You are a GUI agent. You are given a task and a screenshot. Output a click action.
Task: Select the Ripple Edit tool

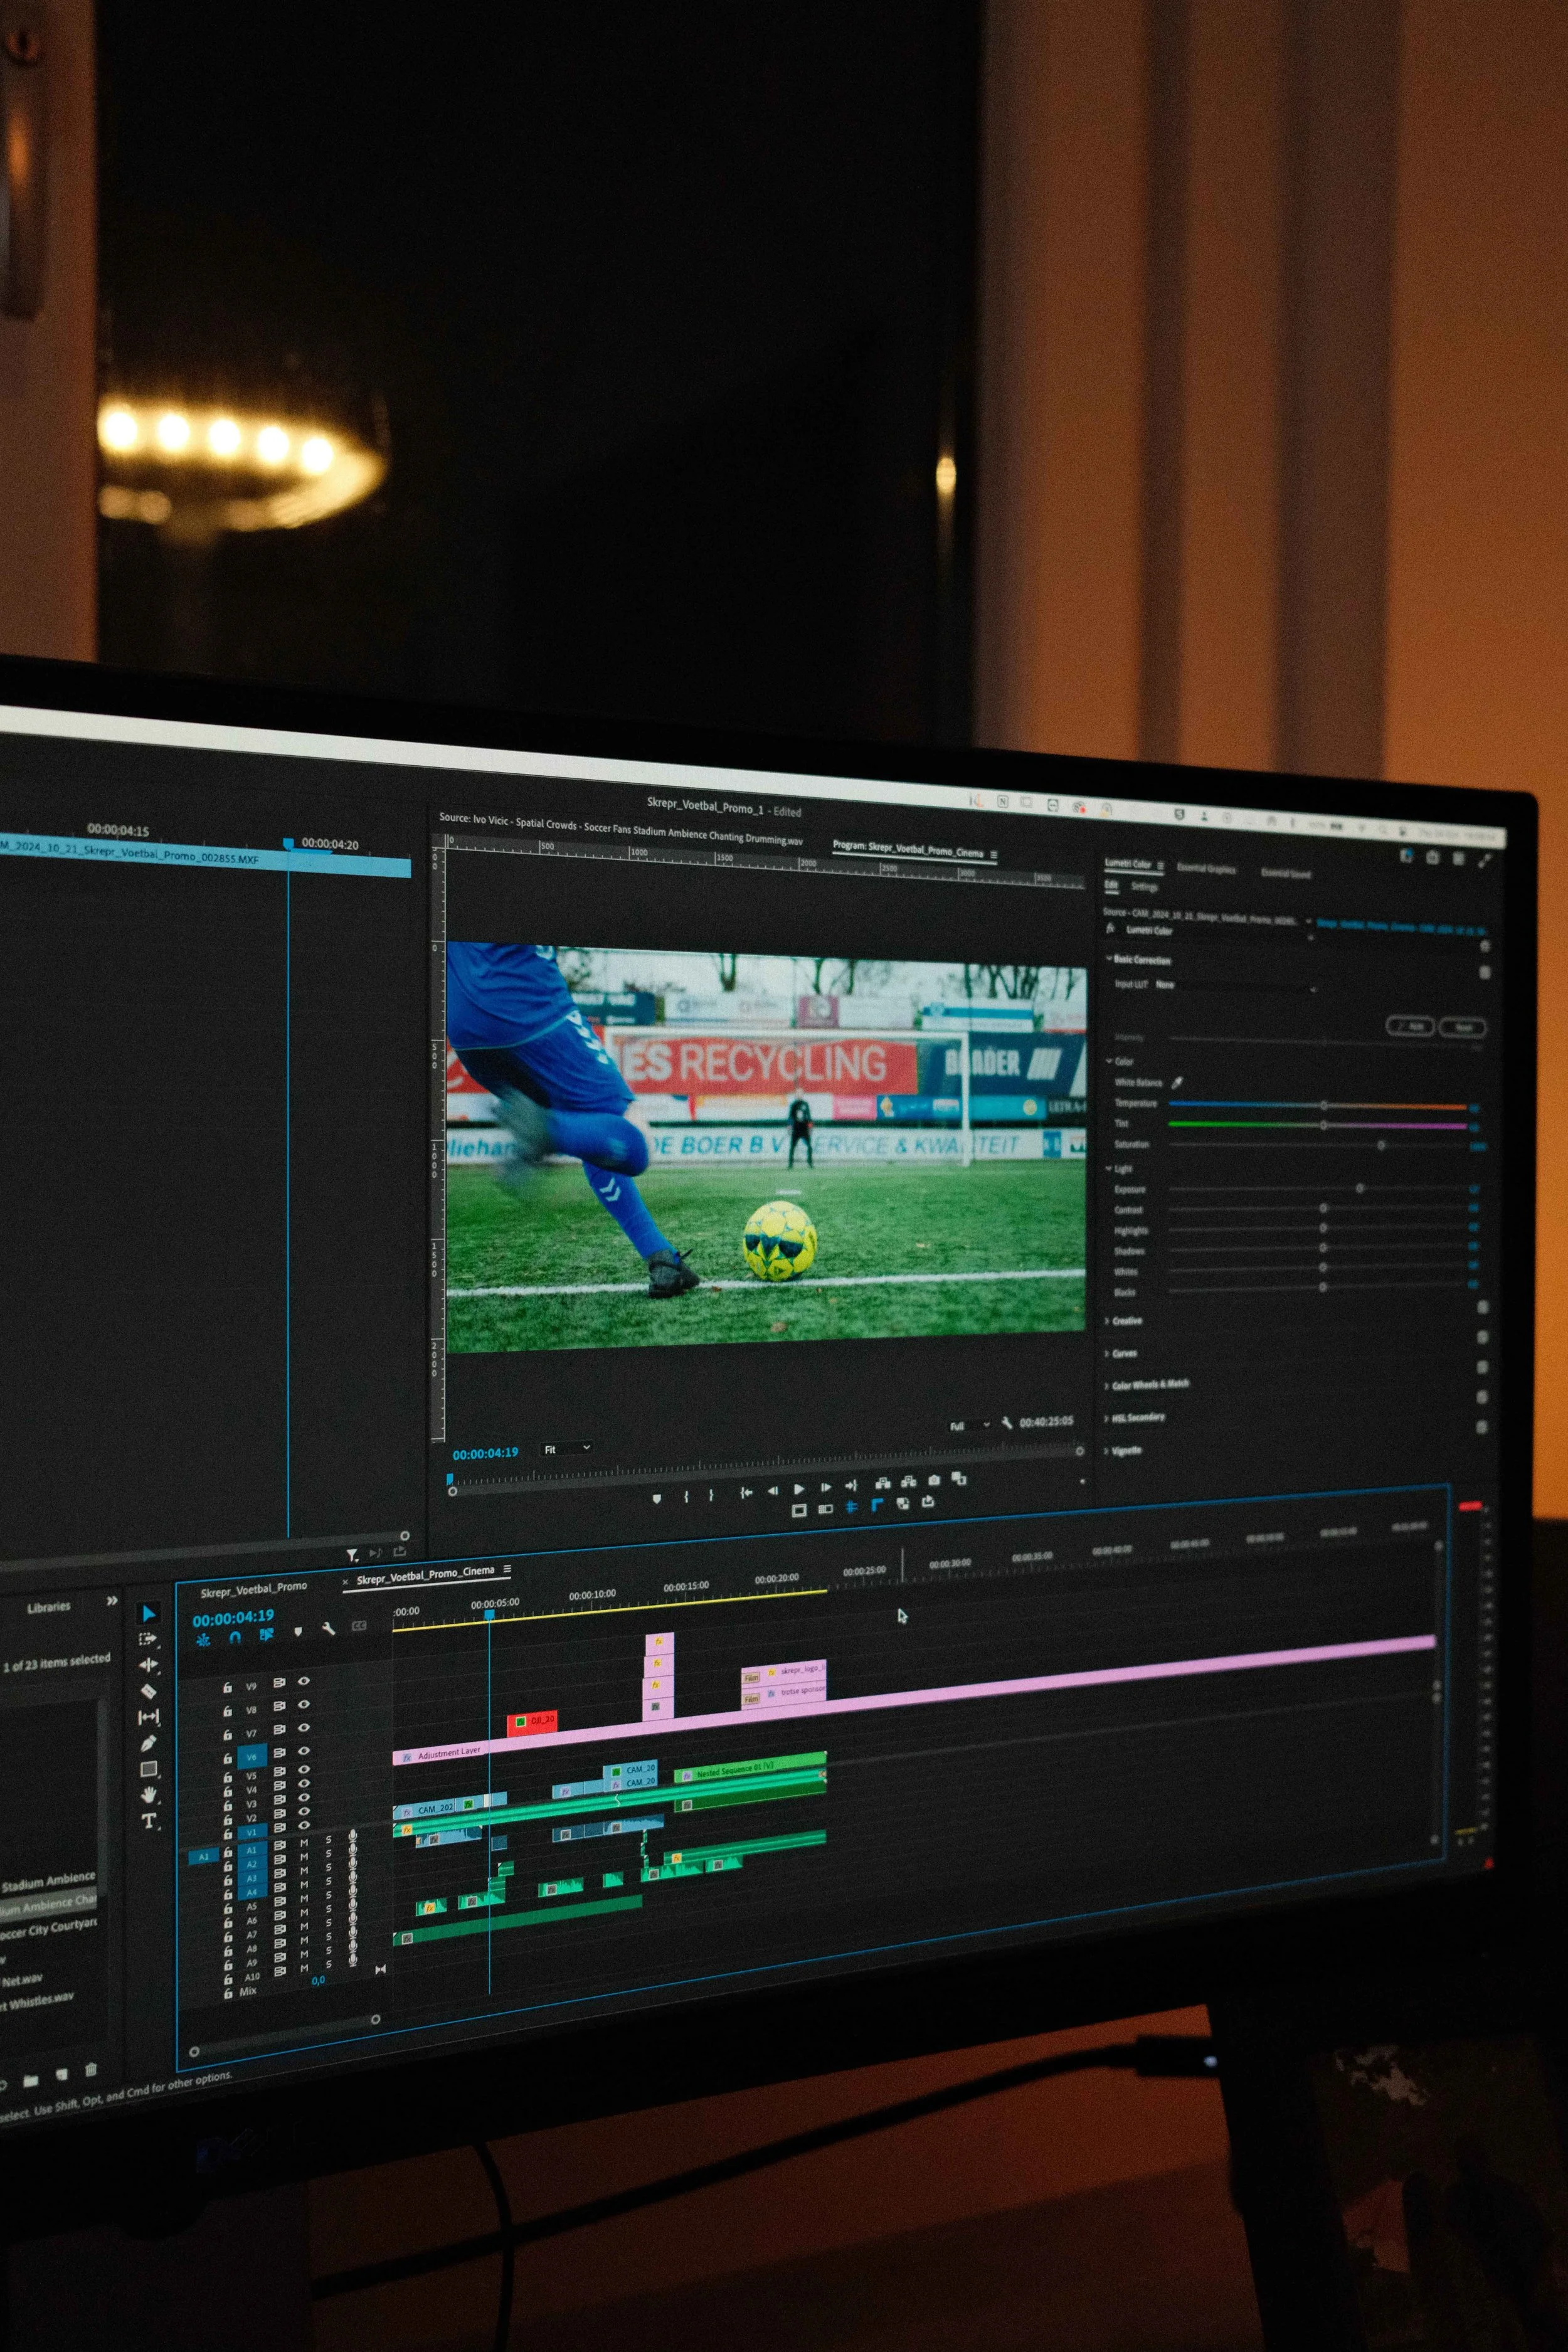[x=148, y=1664]
